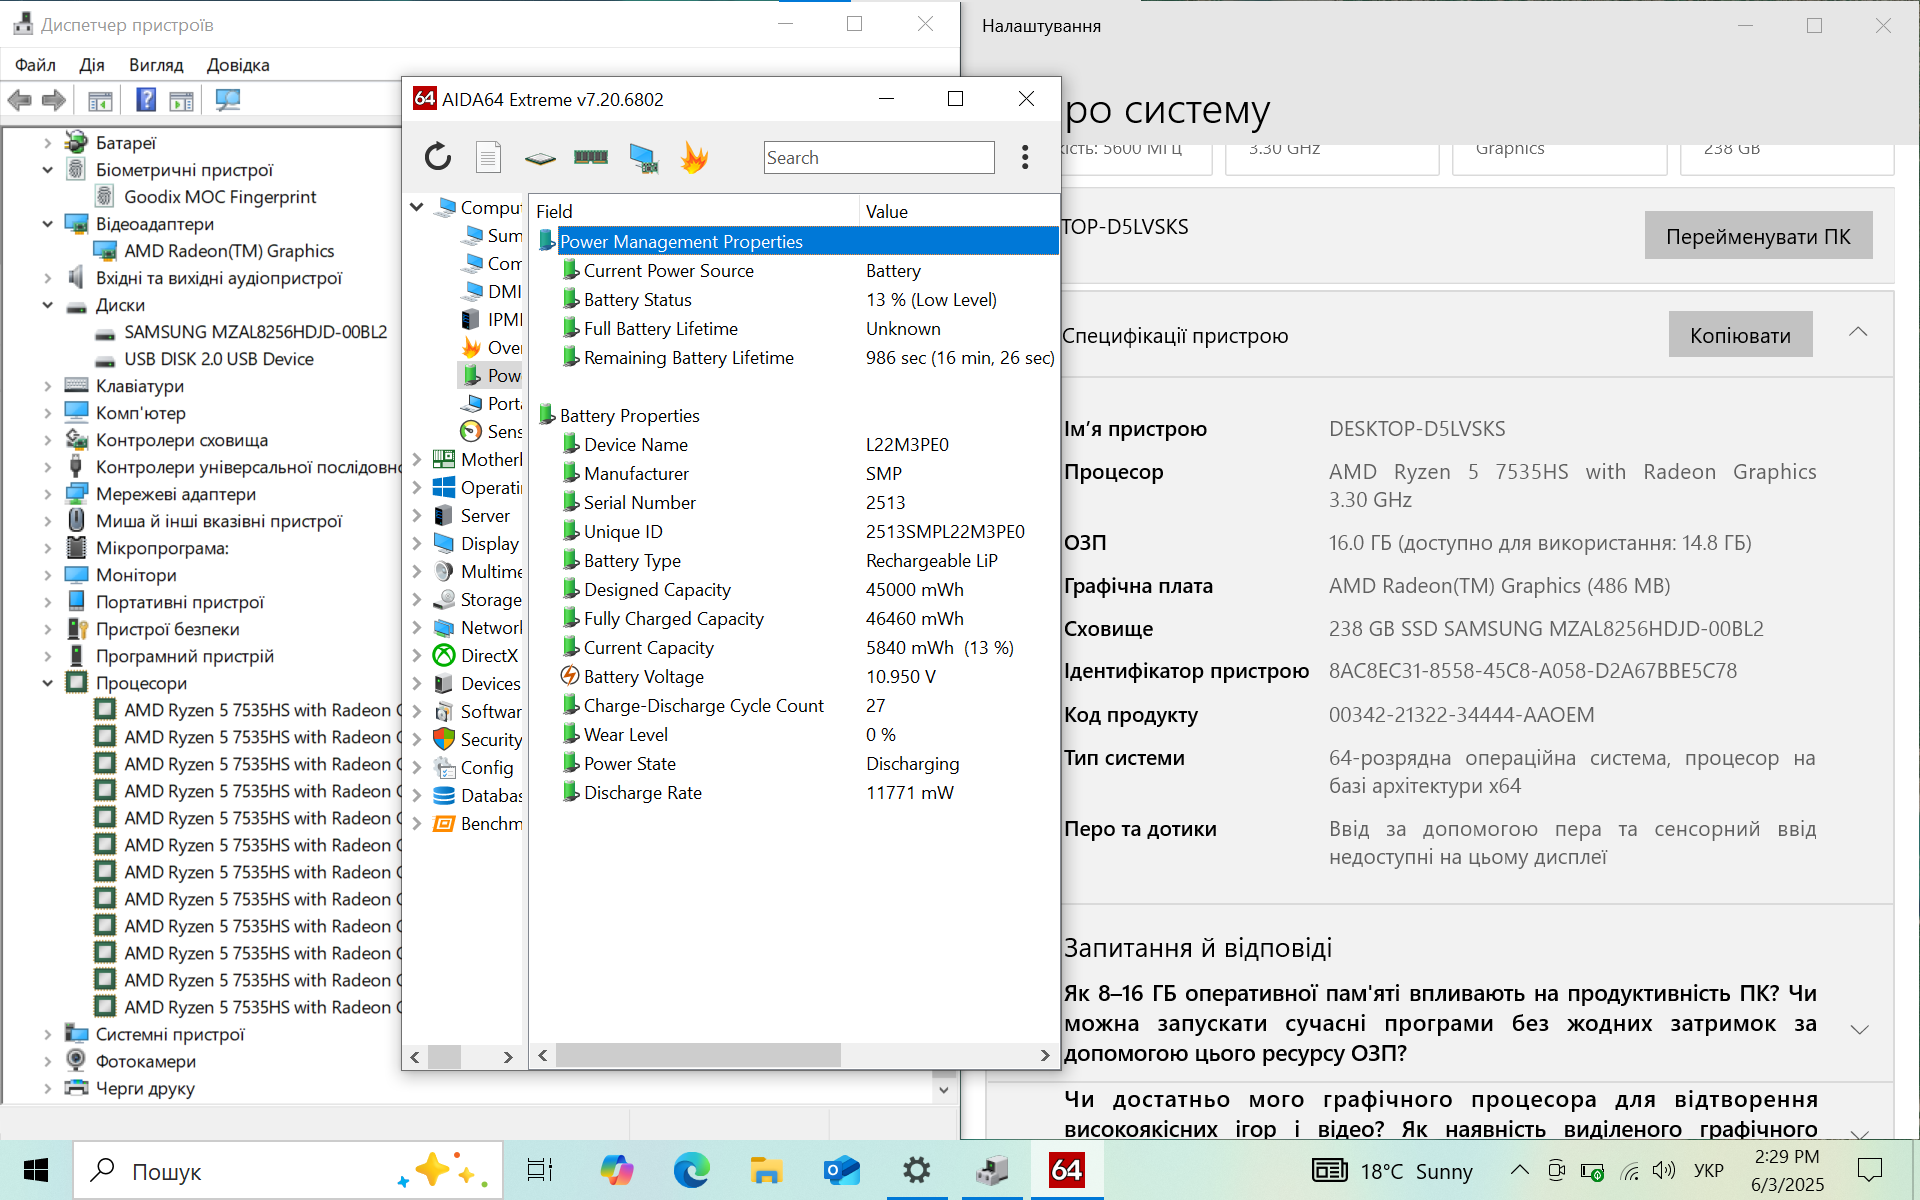Collapse the Computer node in AIDA64
This screenshot has width=1920, height=1200.
417,207
